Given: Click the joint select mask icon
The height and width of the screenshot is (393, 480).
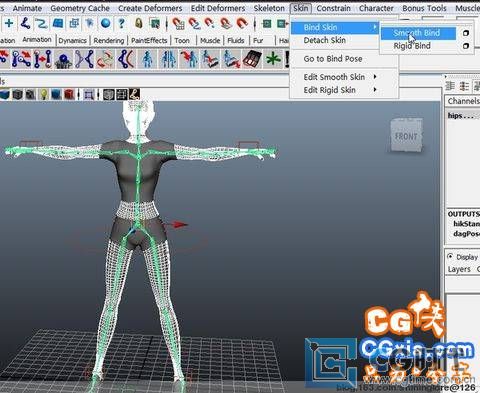Looking at the screenshot, I should coord(25,23).
